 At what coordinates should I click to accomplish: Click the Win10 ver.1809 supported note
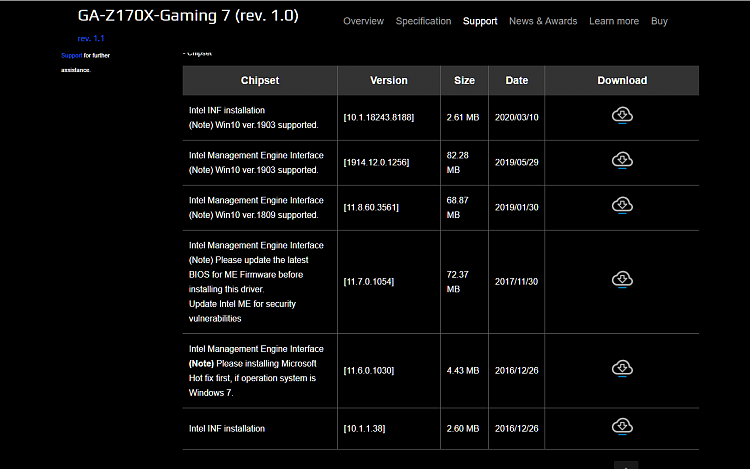point(254,215)
